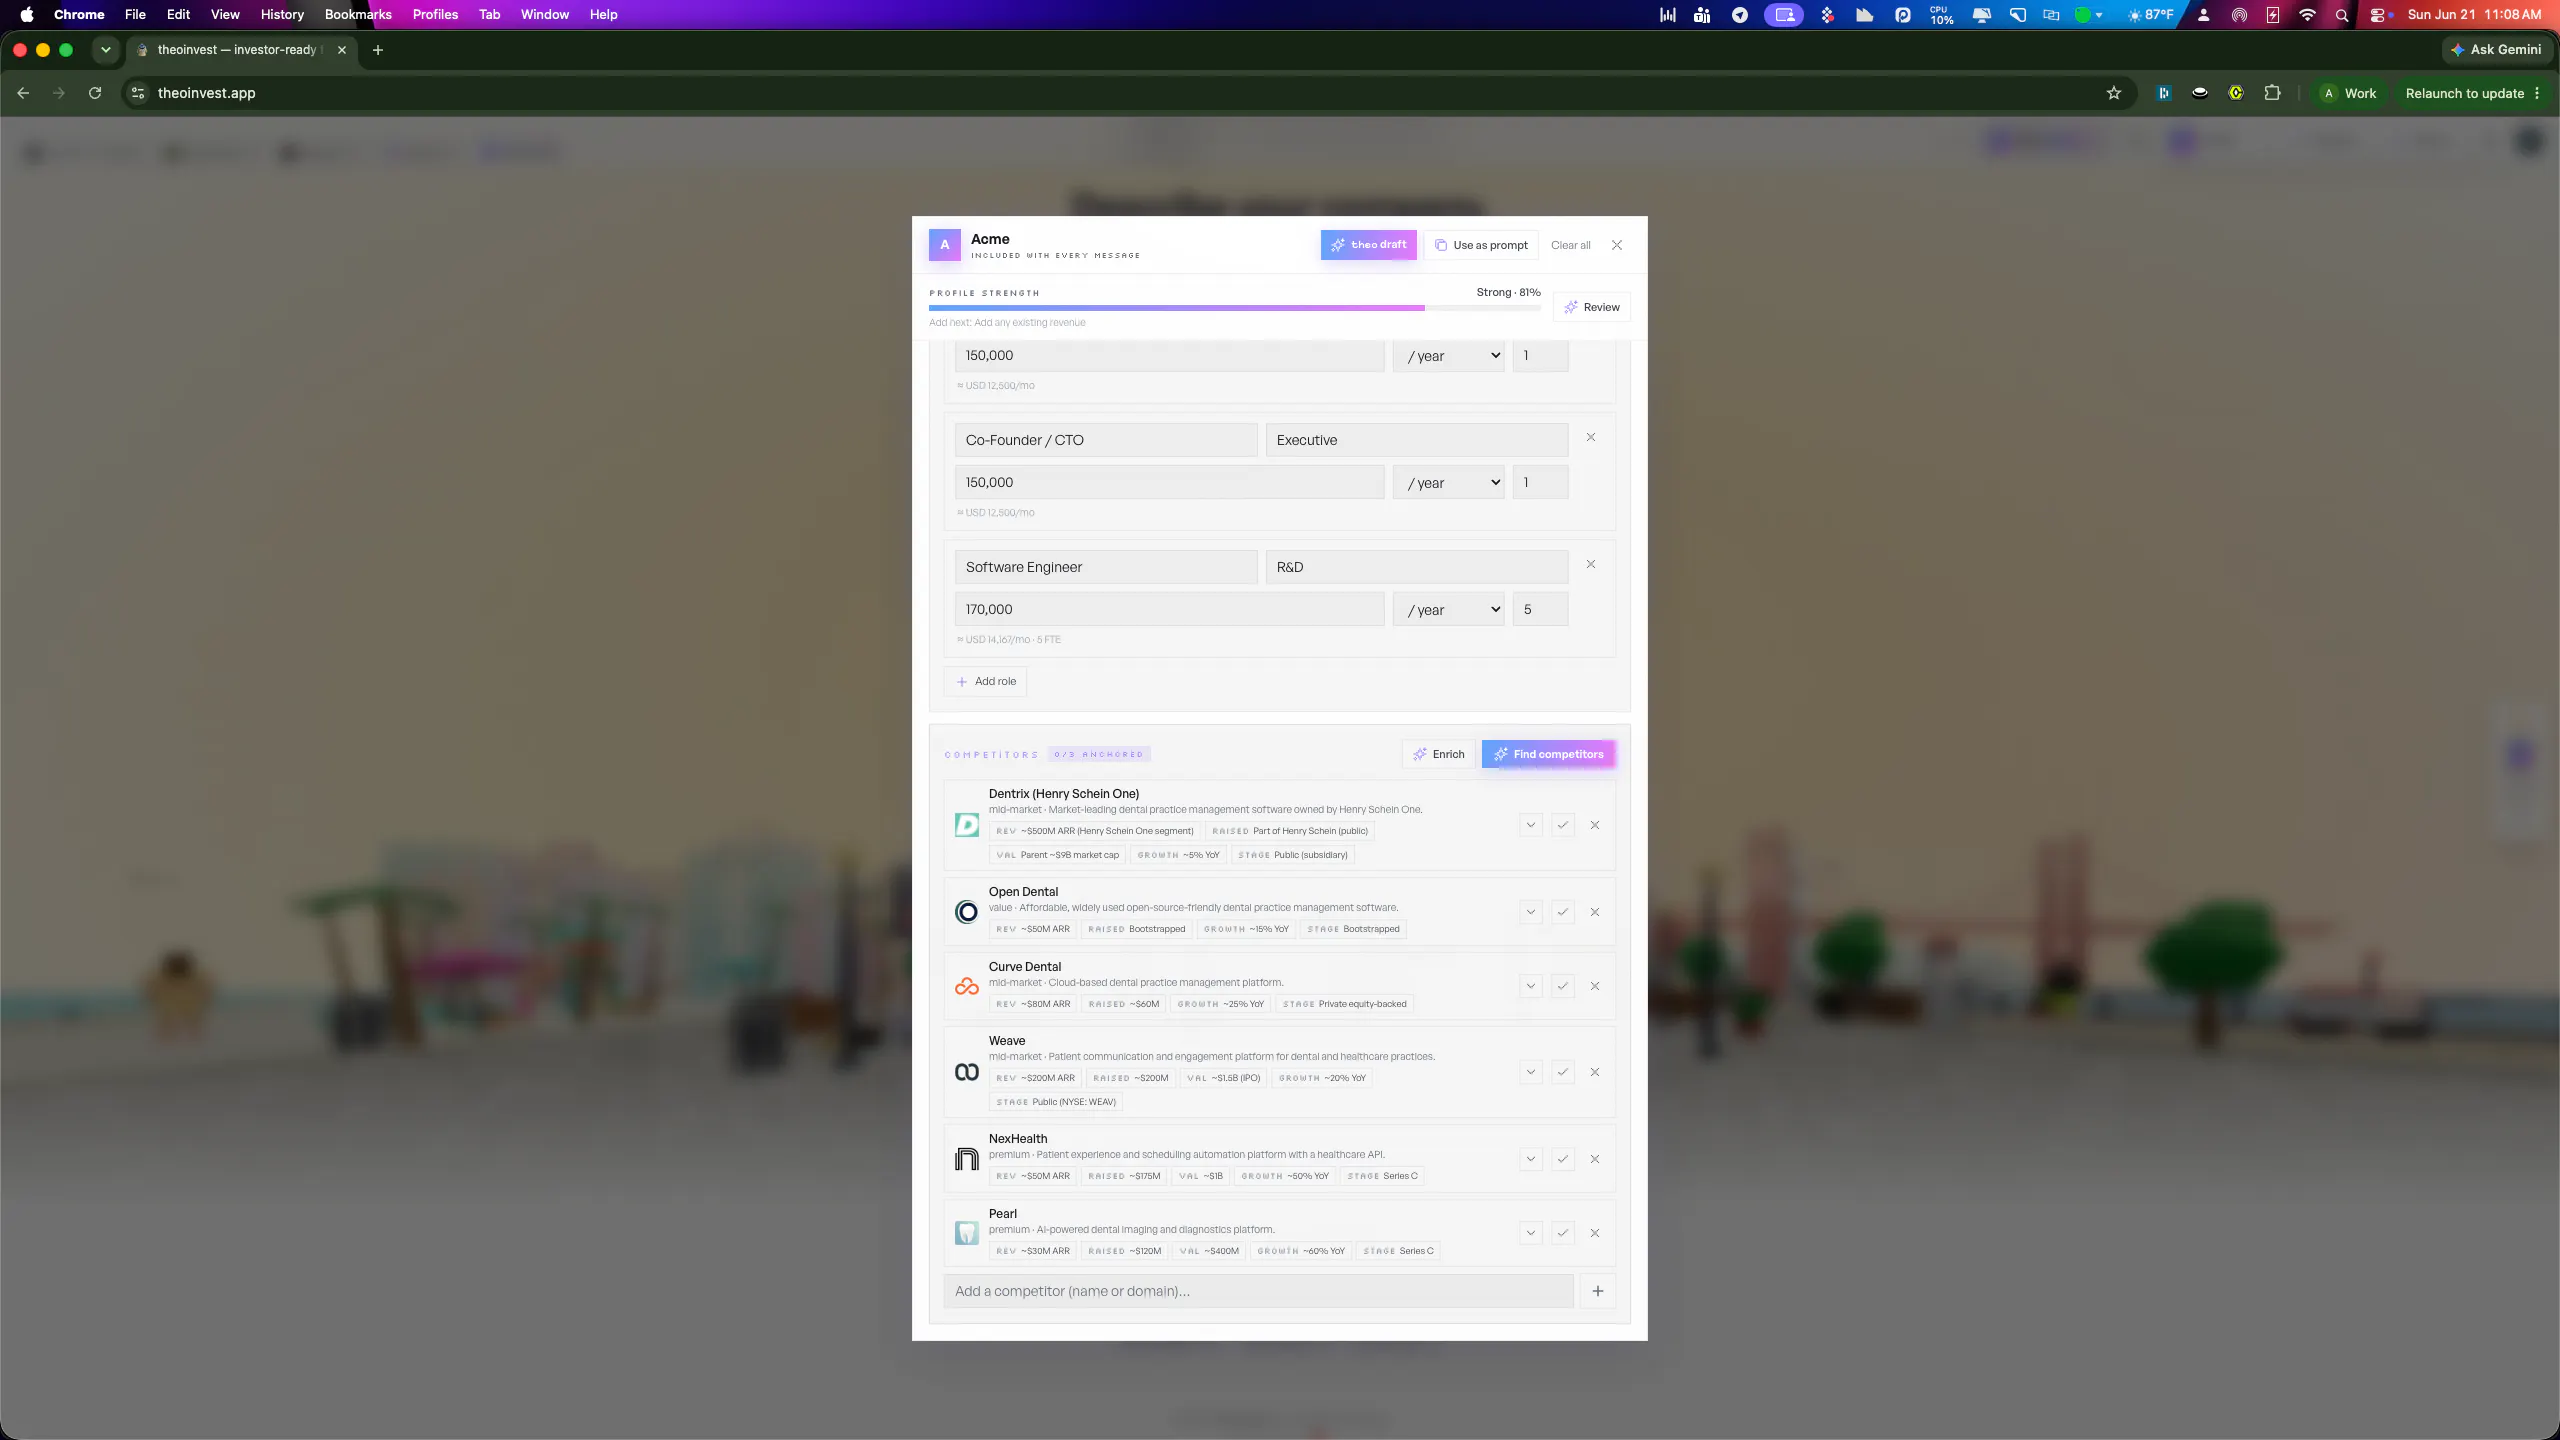Click the Software Engineer role title field
2560x1440 pixels.
tap(1106, 567)
